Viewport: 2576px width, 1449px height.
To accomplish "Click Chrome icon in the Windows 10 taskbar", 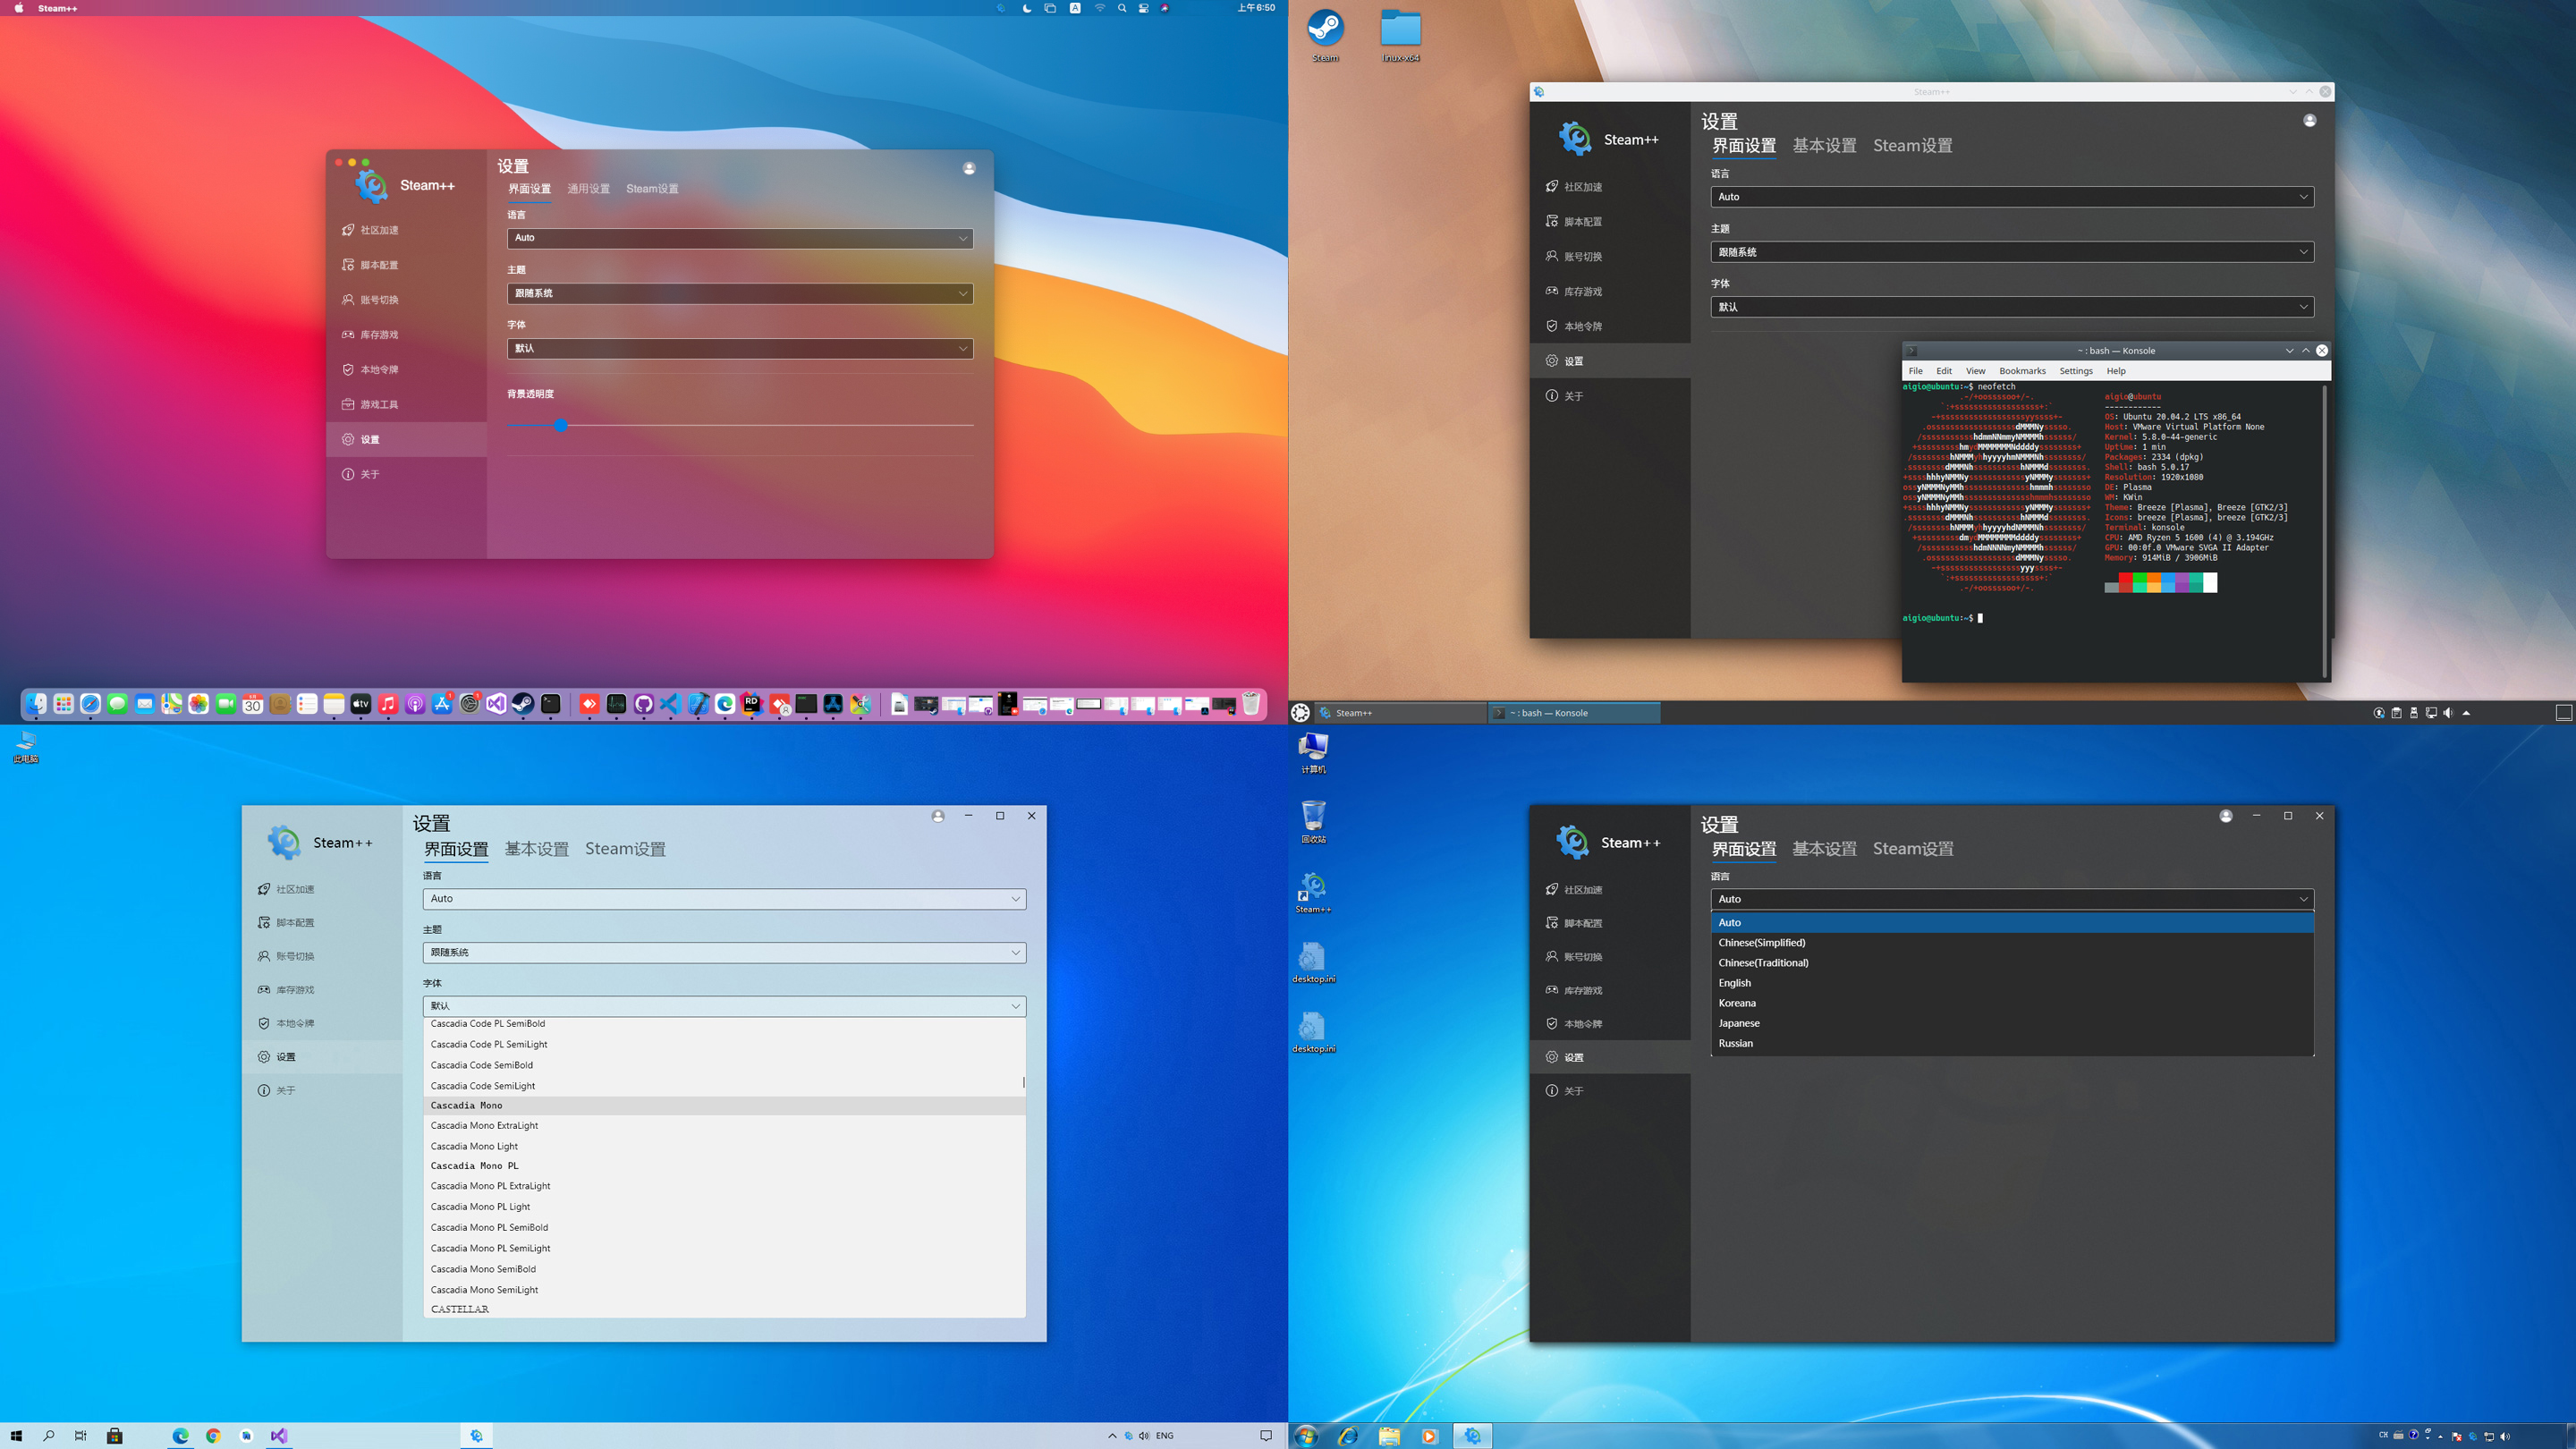I will pos(213,1435).
